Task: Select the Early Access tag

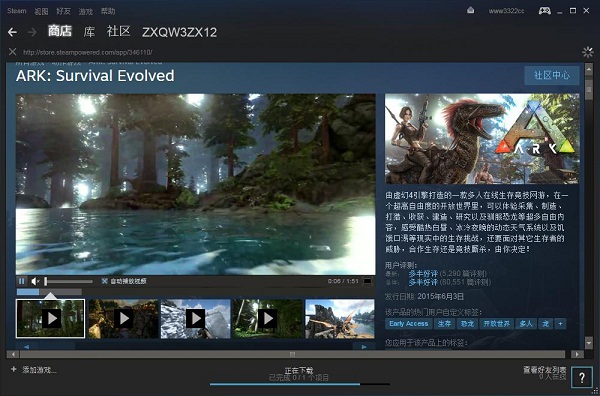Action: [x=409, y=324]
